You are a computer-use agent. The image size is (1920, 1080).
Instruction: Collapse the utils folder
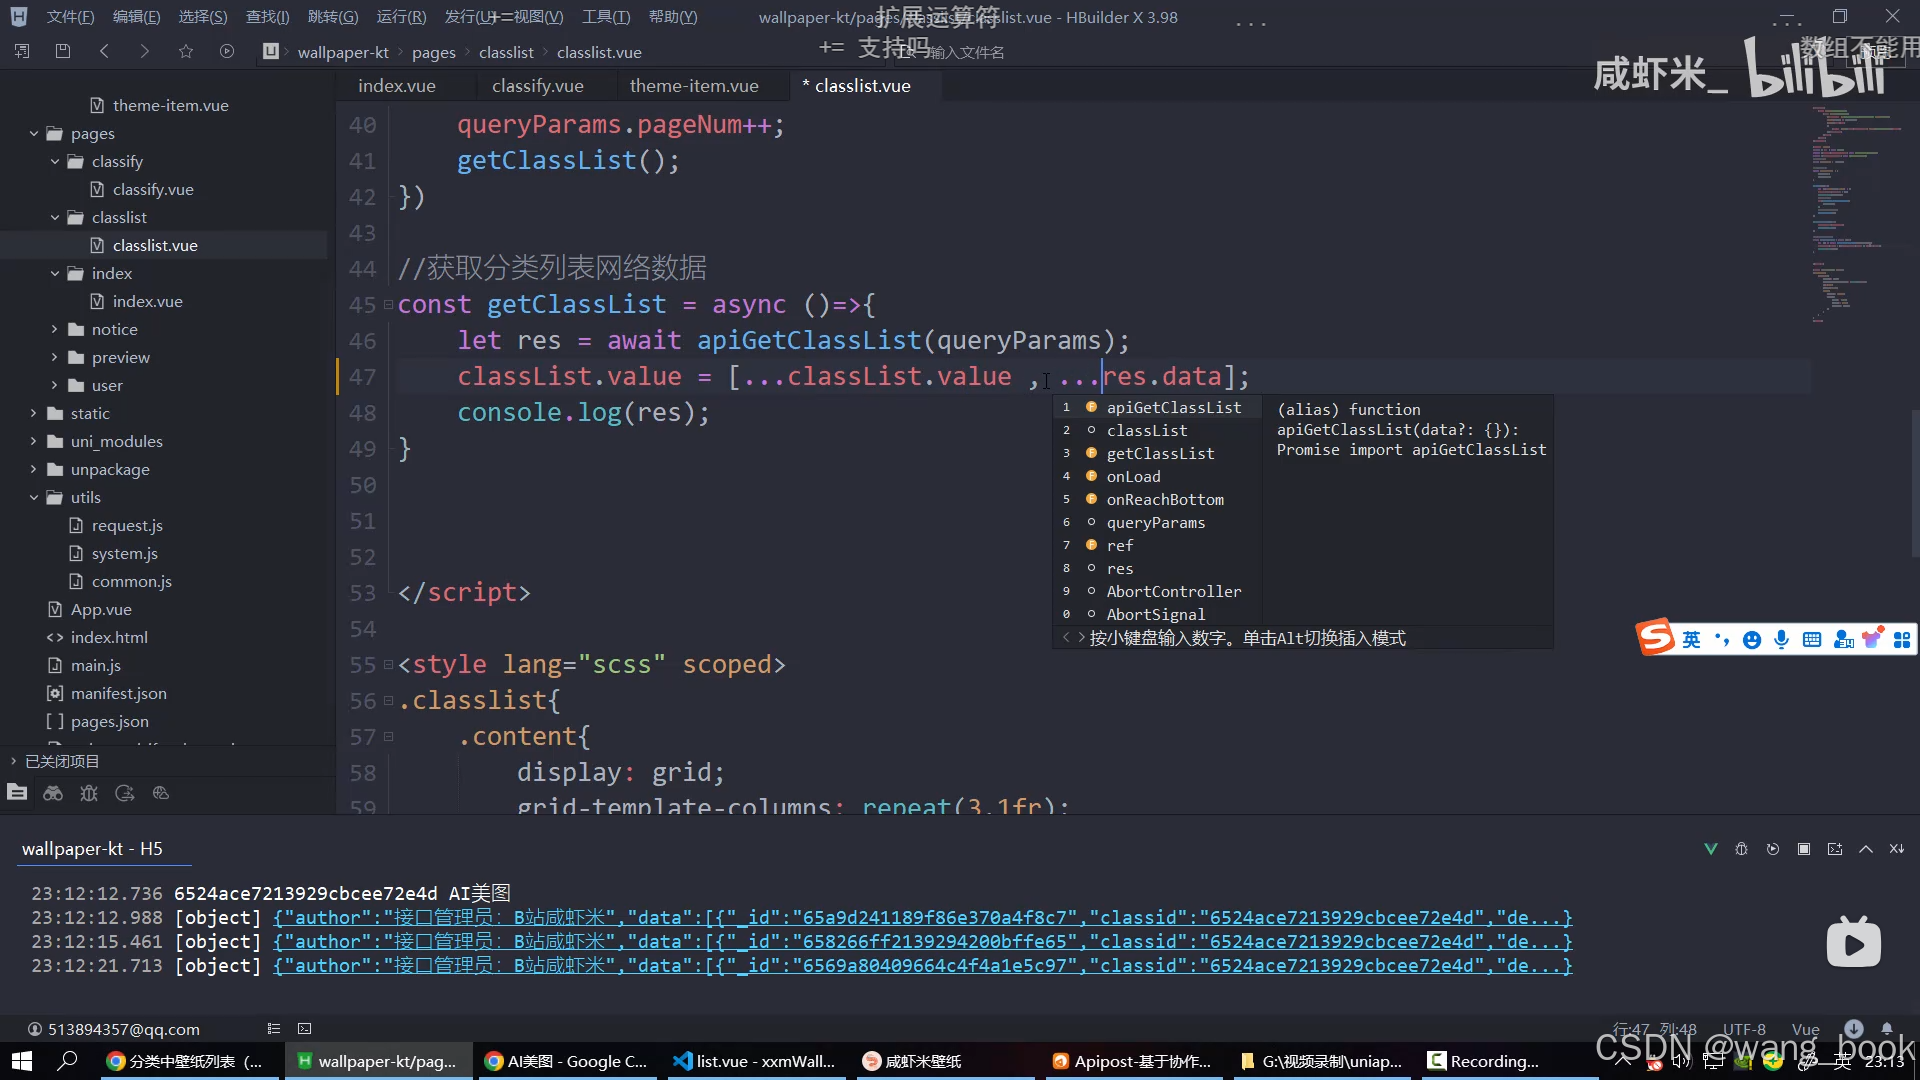coord(33,497)
